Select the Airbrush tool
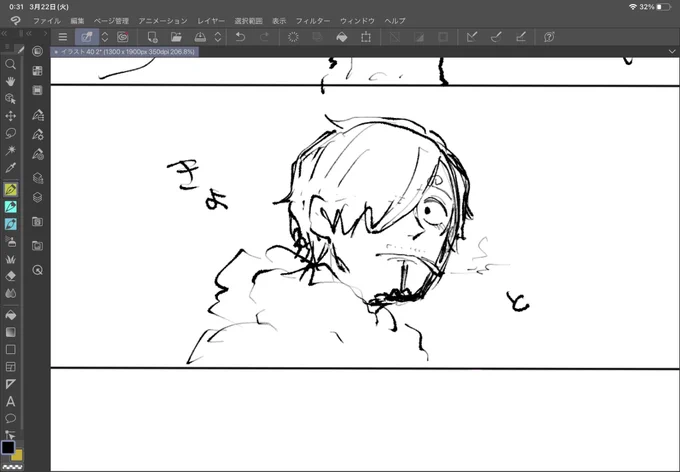The width and height of the screenshot is (680, 472). point(10,242)
